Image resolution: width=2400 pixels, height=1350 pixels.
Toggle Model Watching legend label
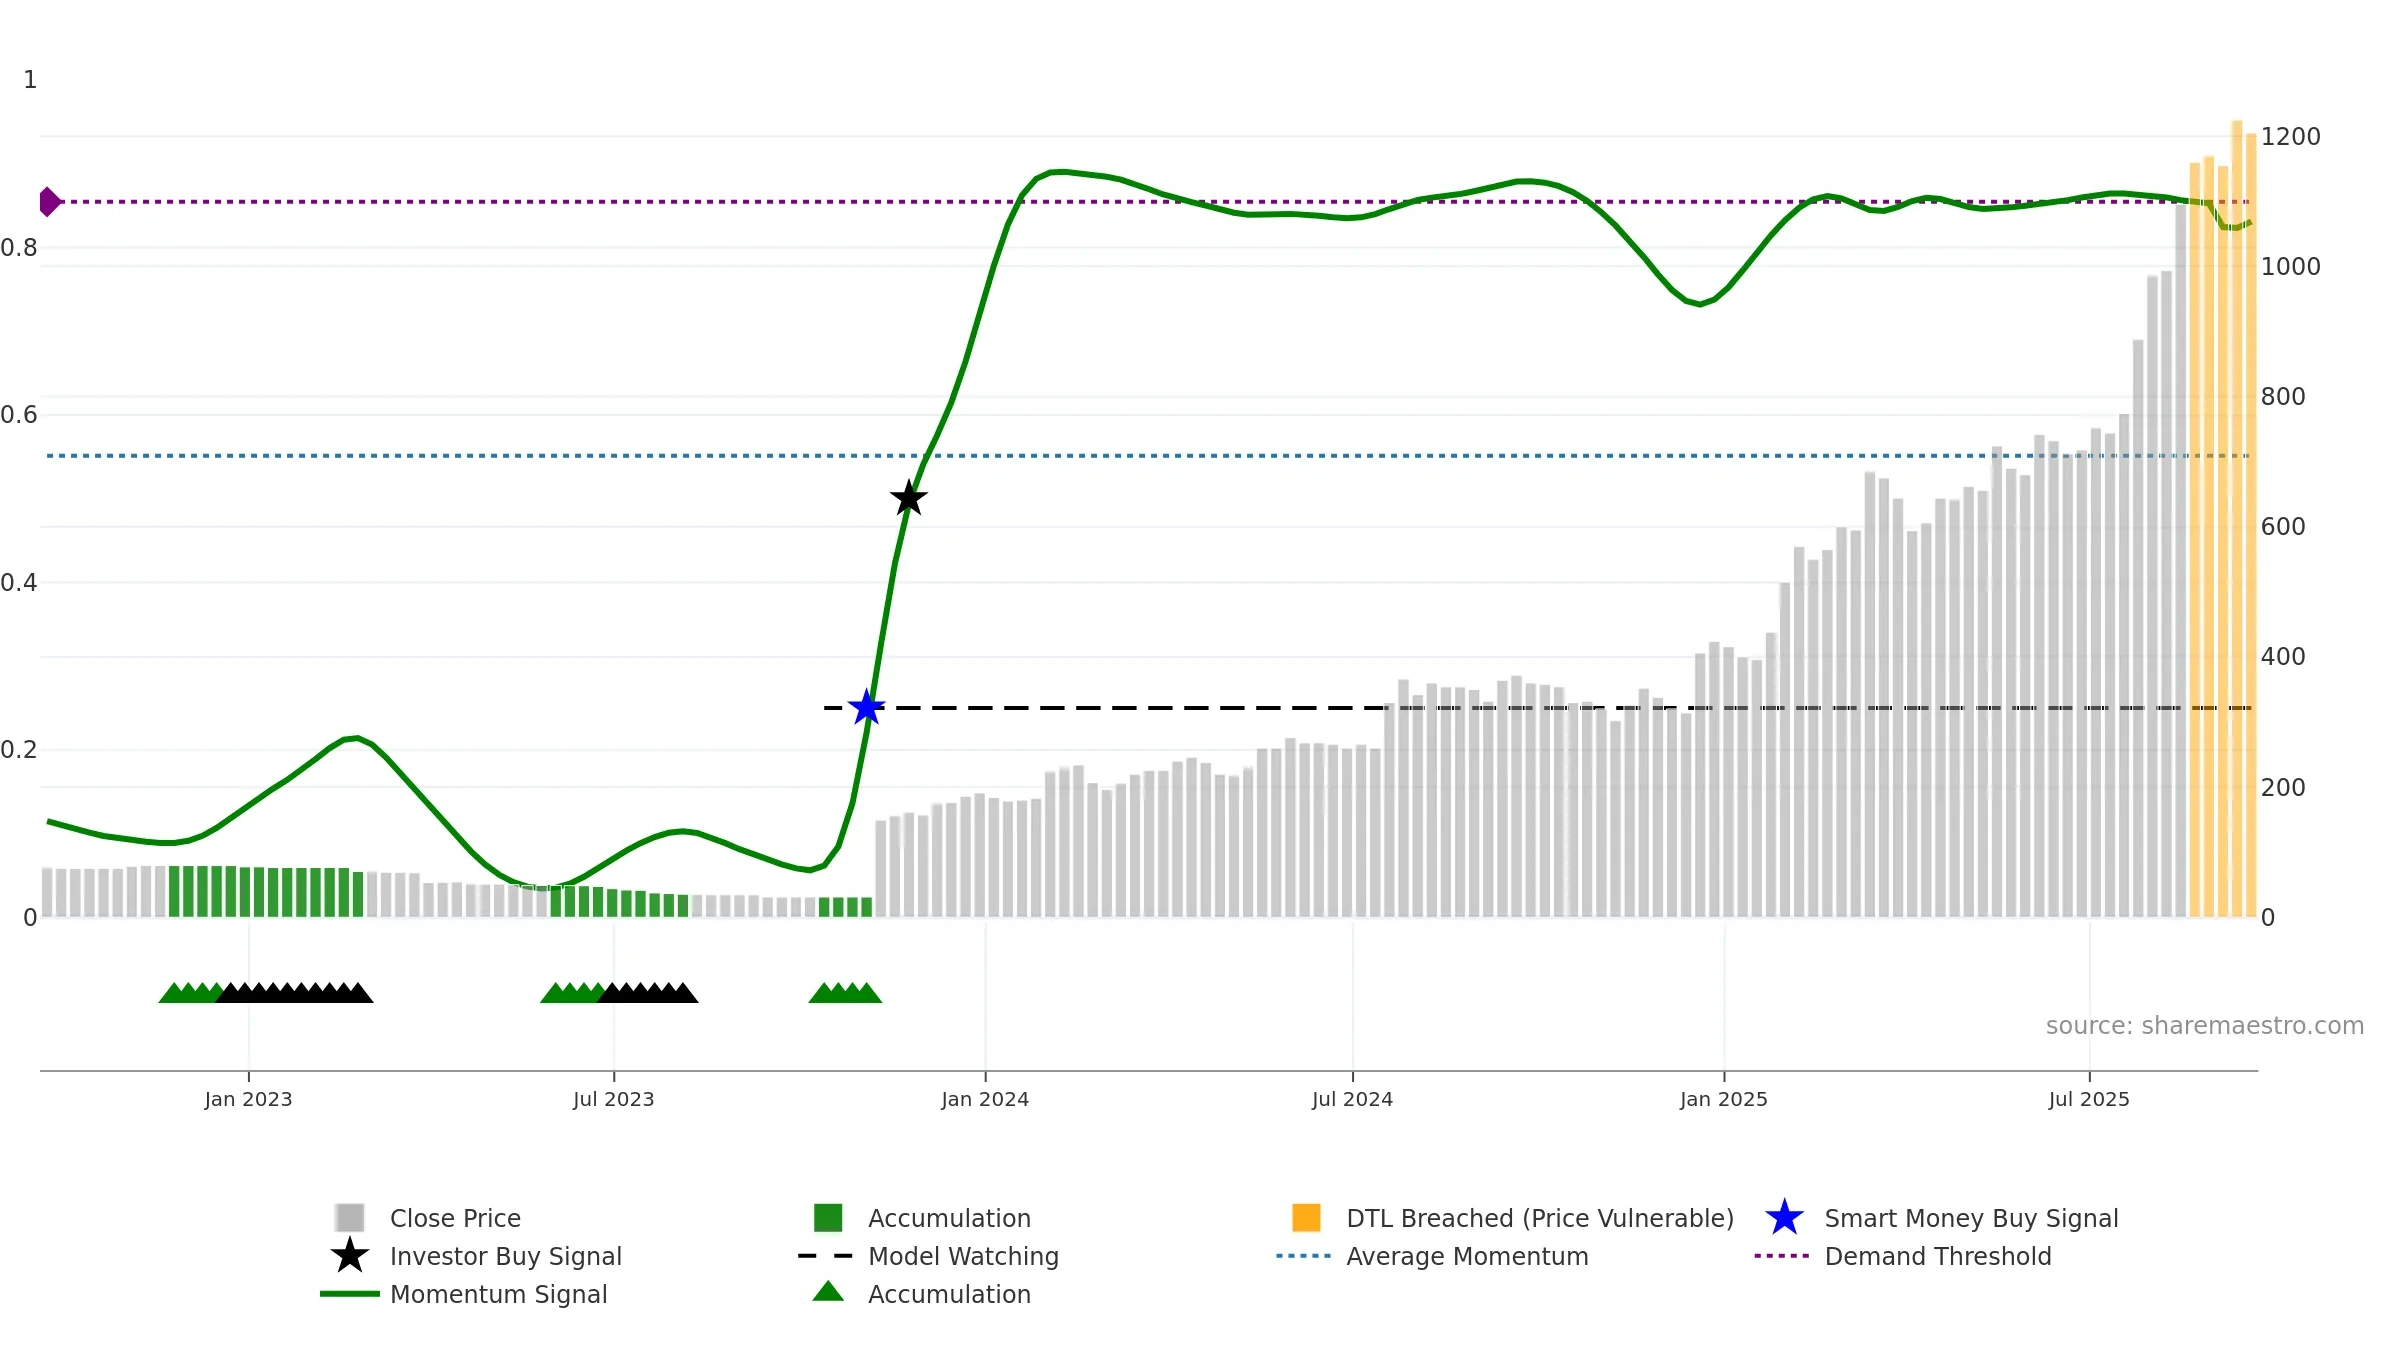963,1256
